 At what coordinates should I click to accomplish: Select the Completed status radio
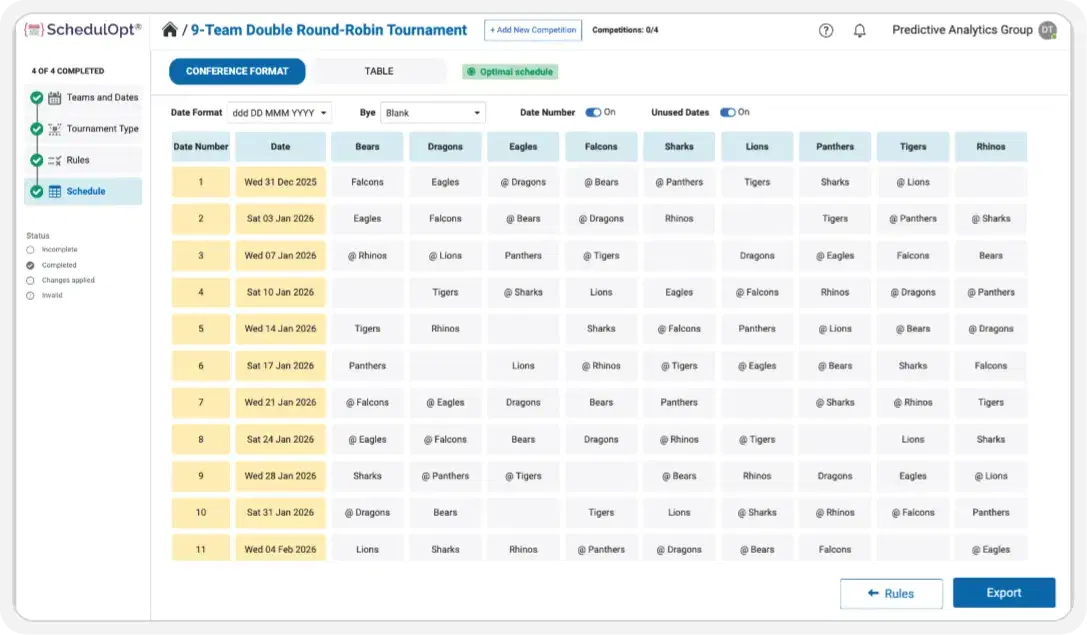(30, 265)
